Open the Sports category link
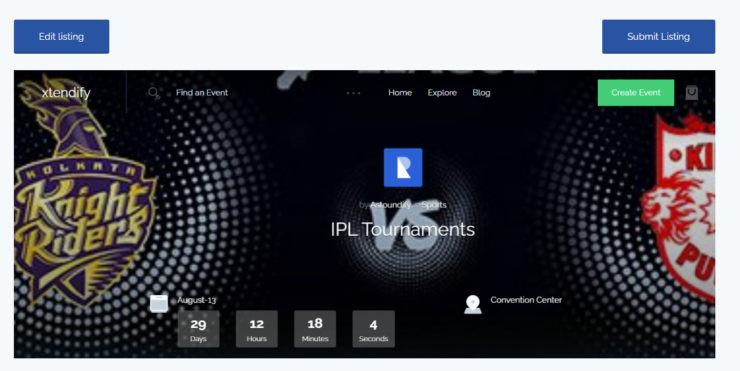740x371 pixels. coord(434,205)
